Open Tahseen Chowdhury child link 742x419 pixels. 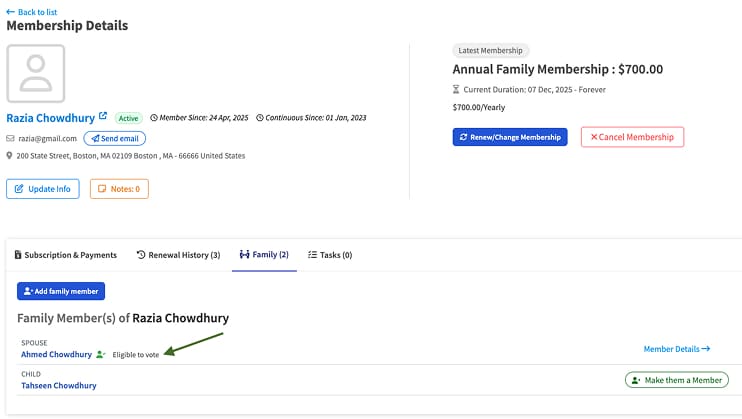tap(59, 386)
